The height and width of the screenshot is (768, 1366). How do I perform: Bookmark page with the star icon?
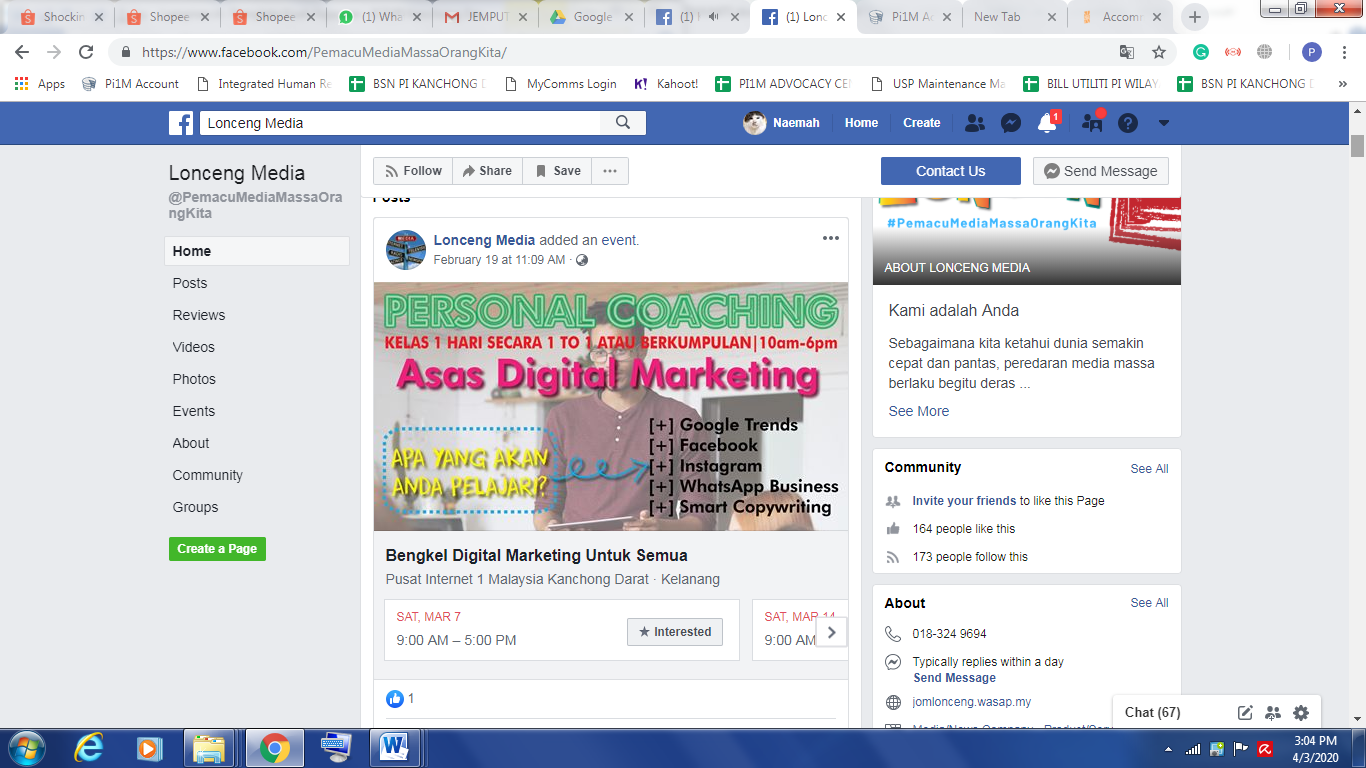[1159, 52]
